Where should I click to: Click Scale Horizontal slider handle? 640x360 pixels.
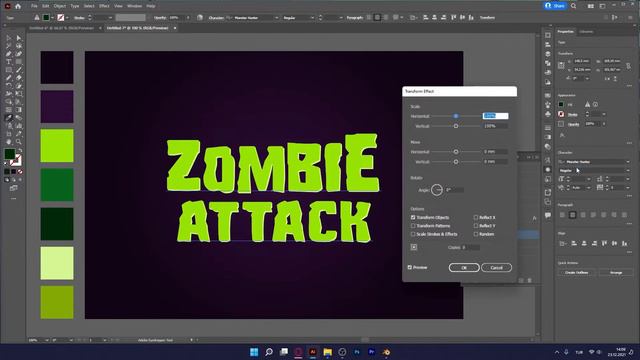click(x=456, y=116)
